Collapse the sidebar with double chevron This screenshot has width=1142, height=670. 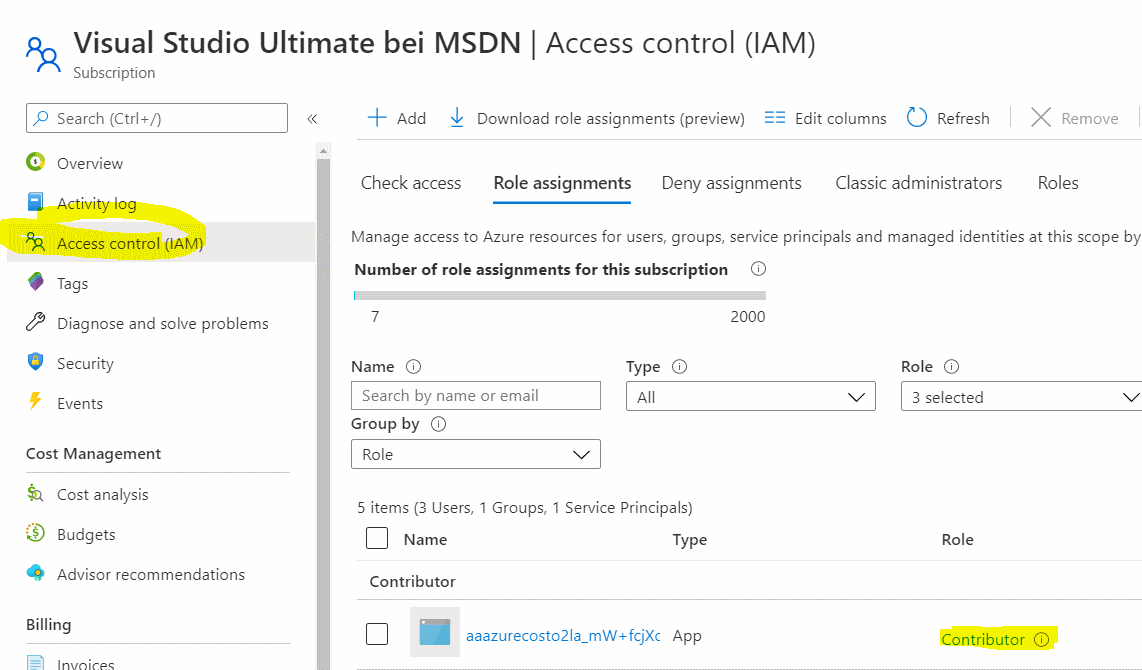(312, 119)
